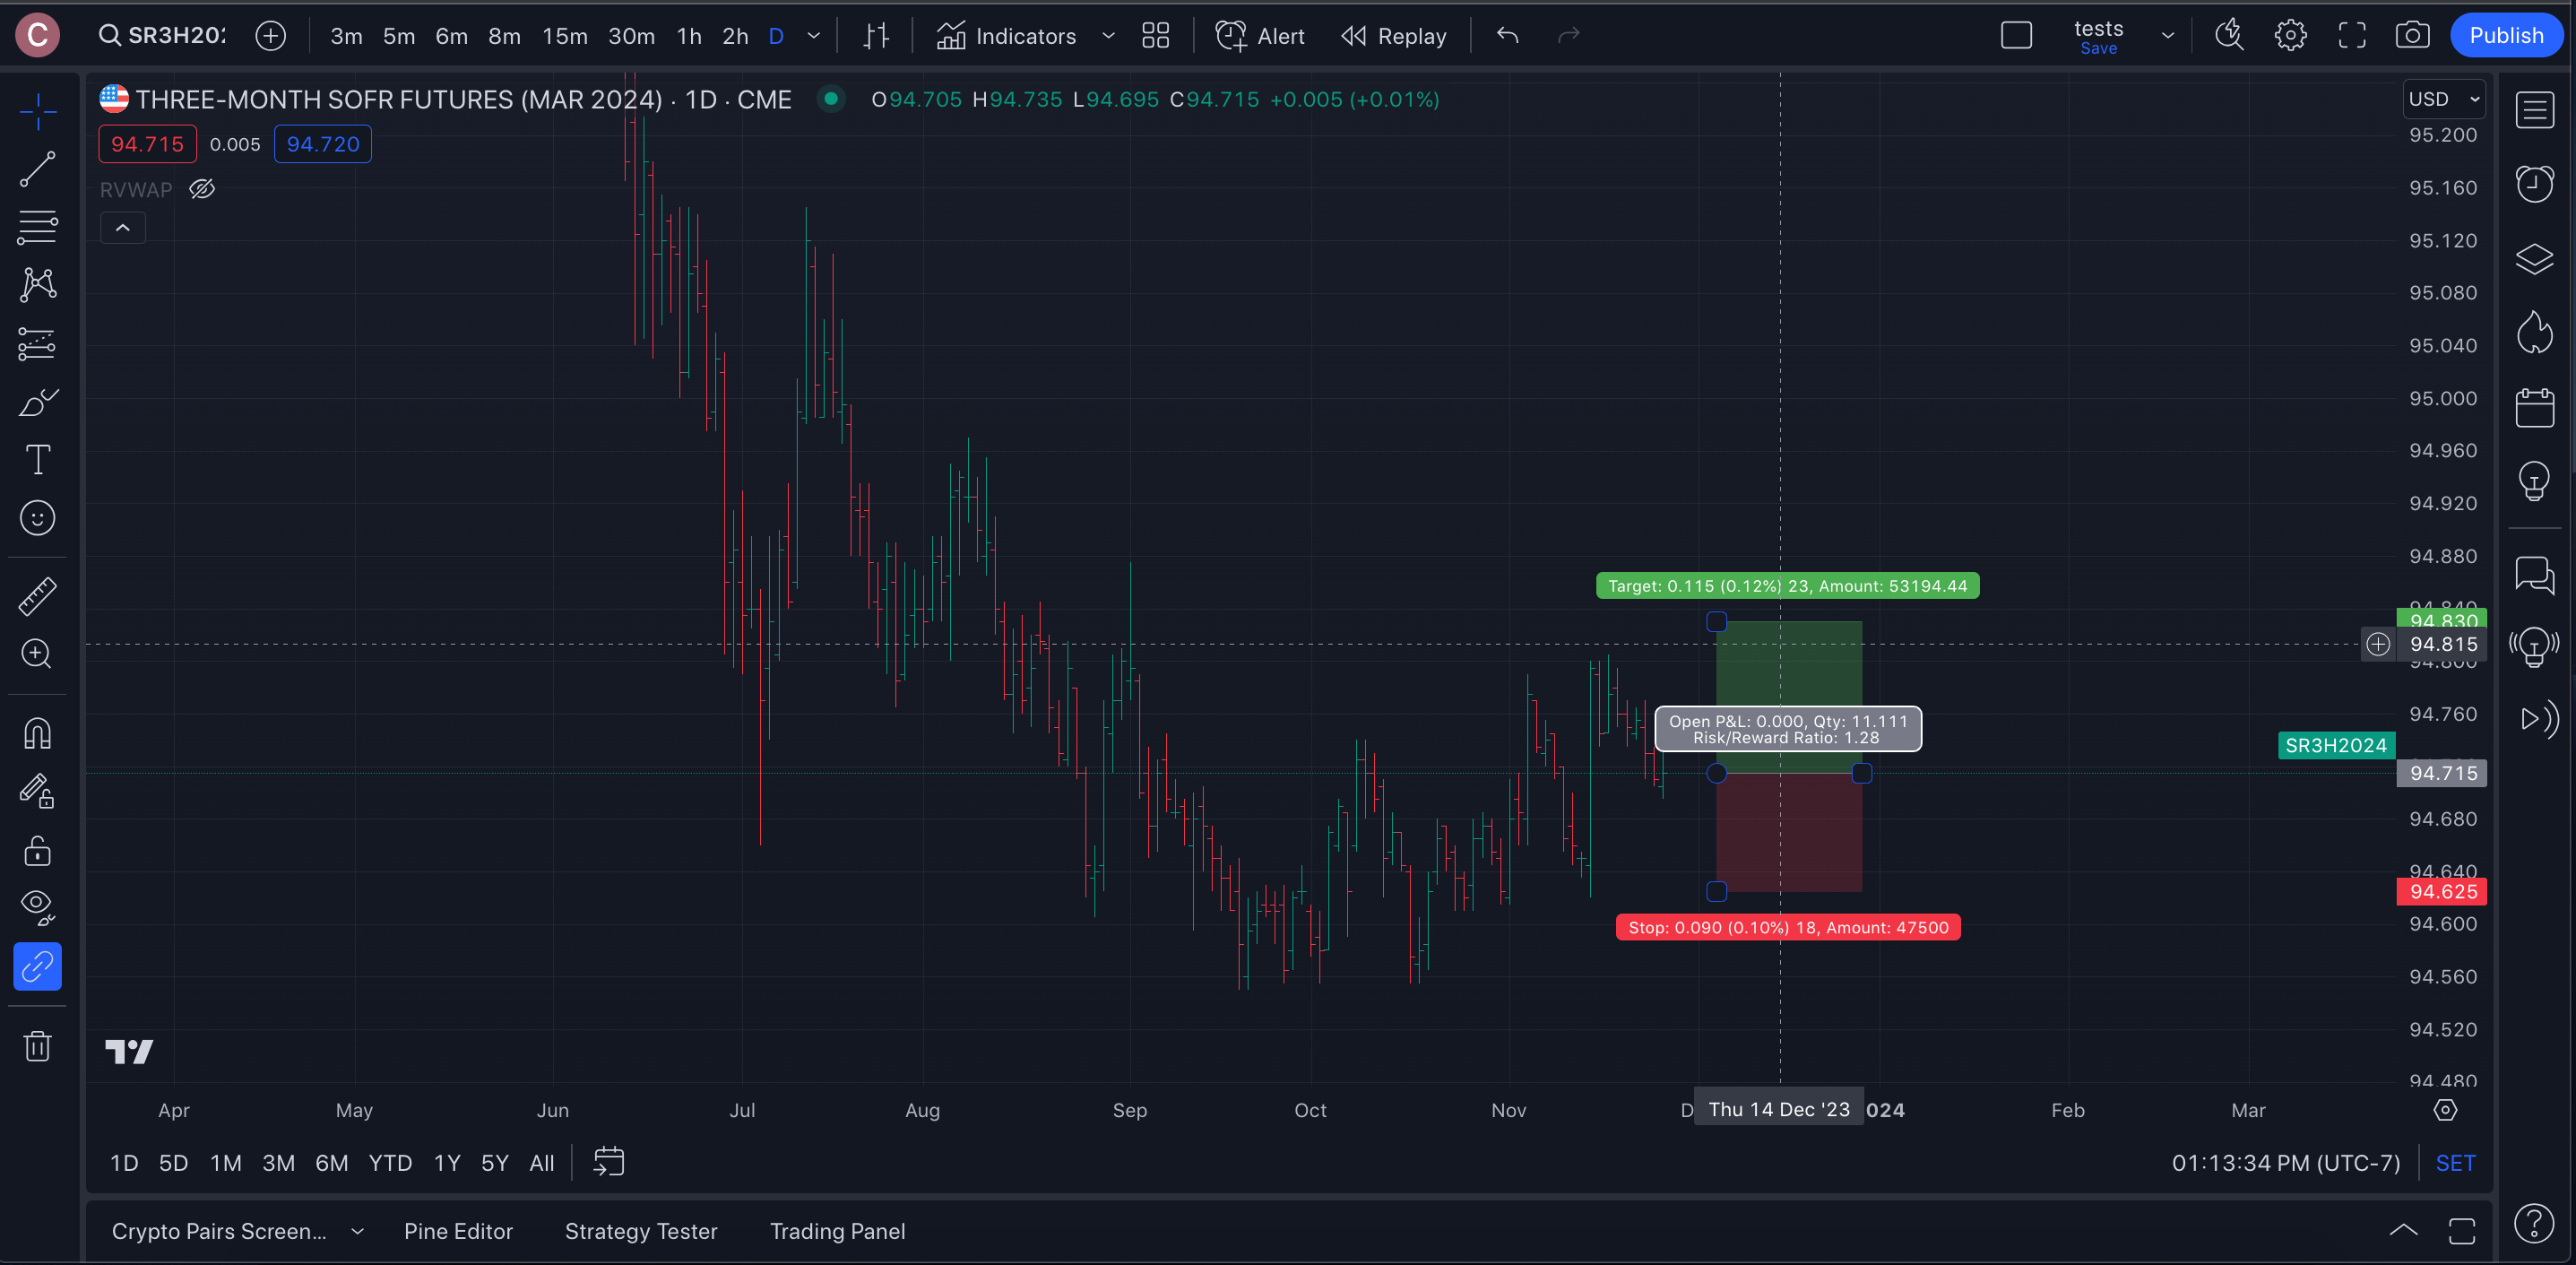Toggle lock all drawings

coord(37,851)
